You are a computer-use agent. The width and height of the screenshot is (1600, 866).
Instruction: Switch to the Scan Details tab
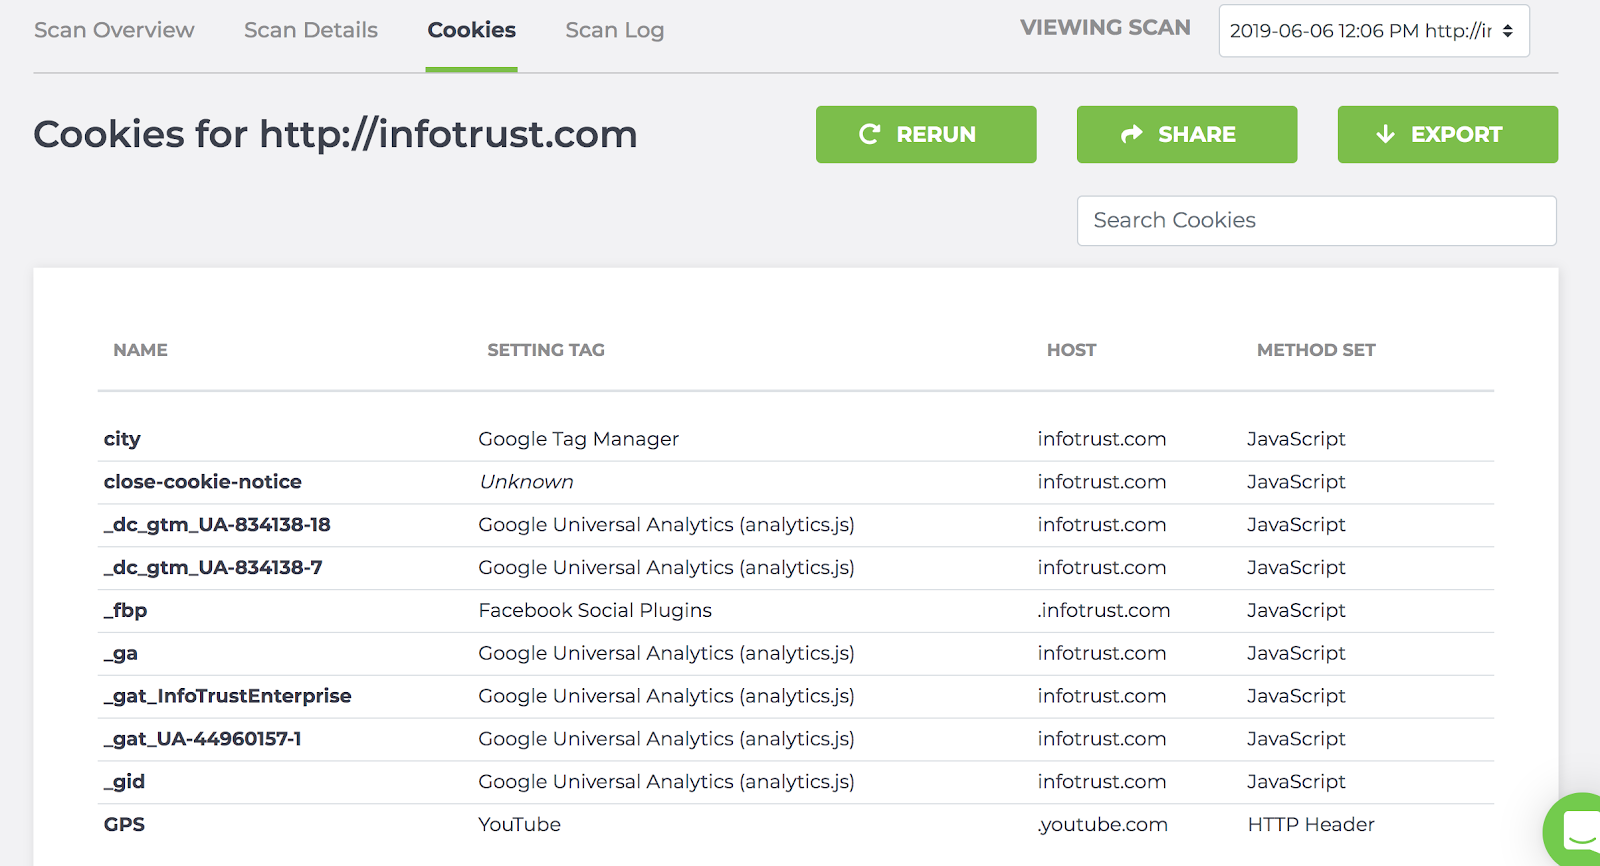pyautogui.click(x=311, y=30)
